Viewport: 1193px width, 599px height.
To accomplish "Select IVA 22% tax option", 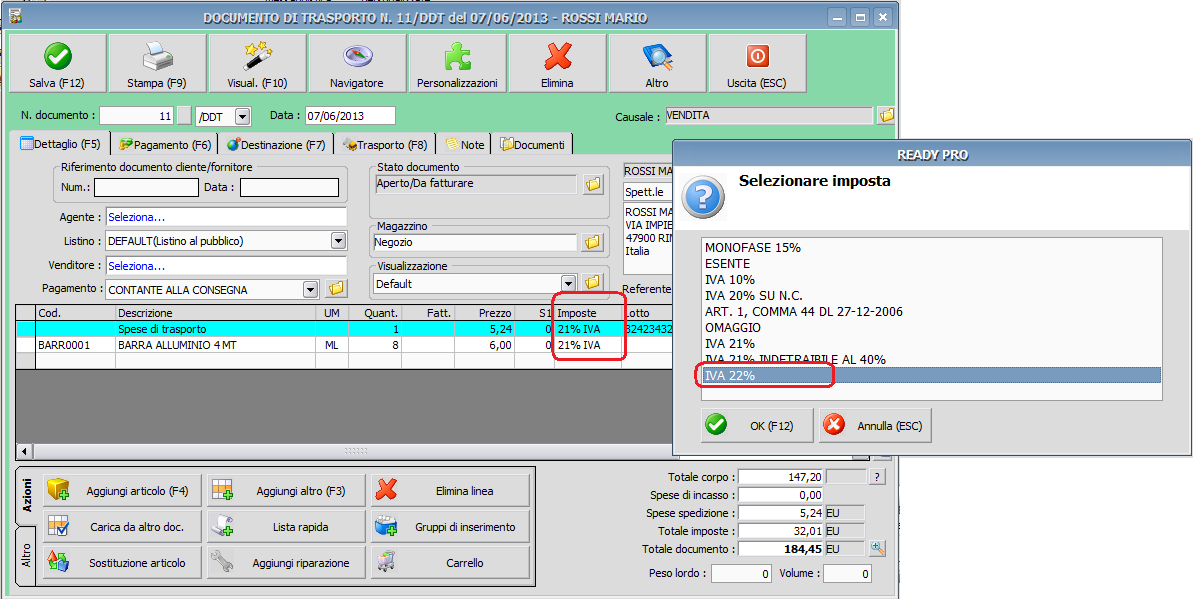I will pos(931,375).
